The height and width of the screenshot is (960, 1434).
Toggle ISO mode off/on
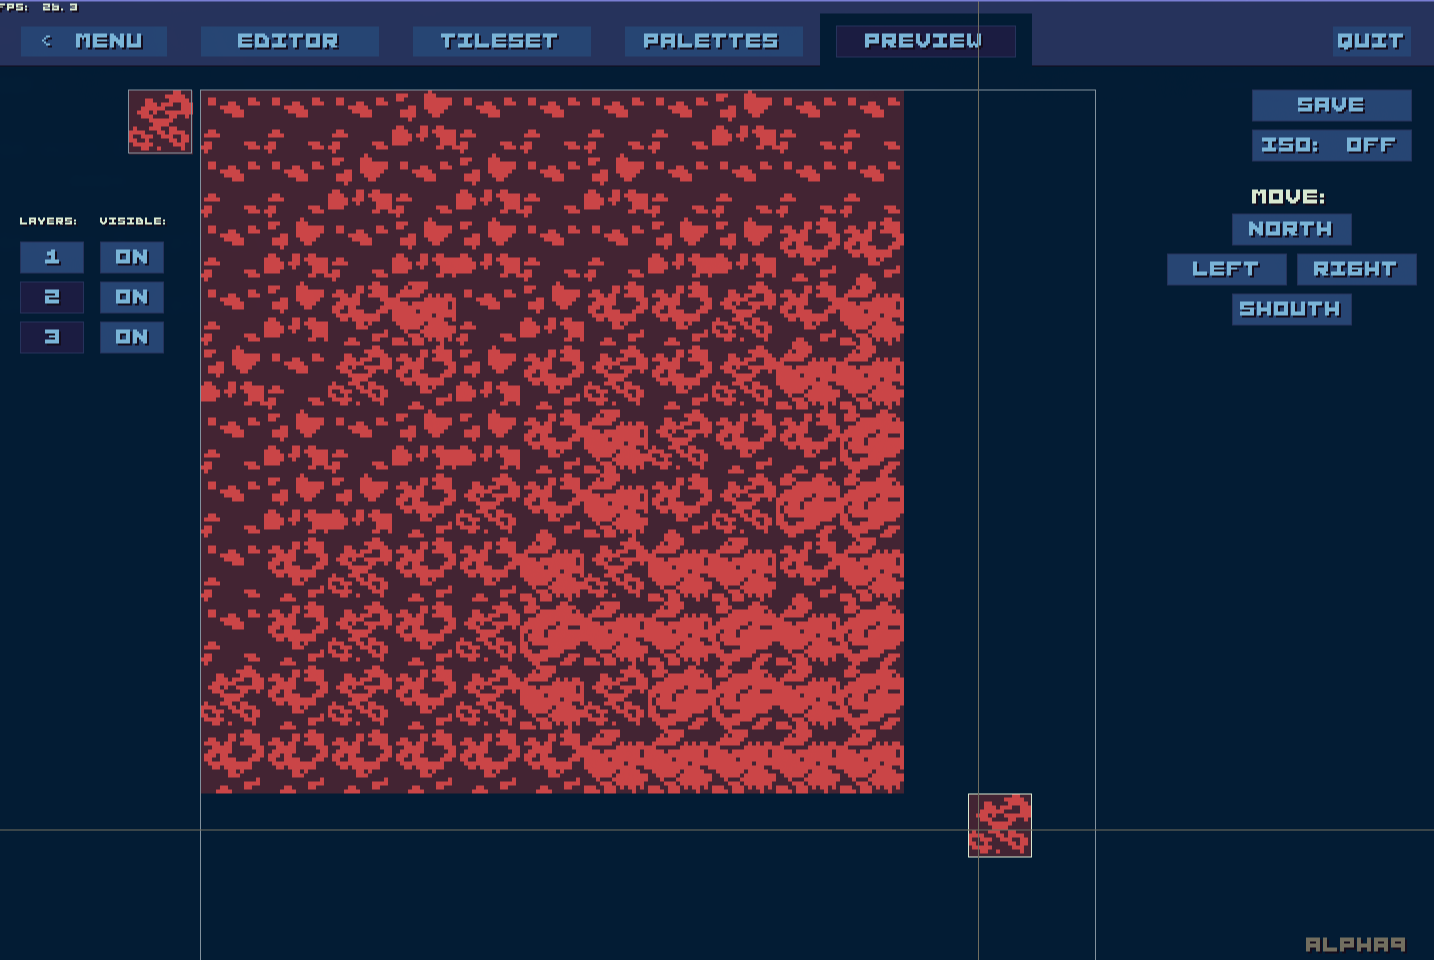pyautogui.click(x=1330, y=145)
